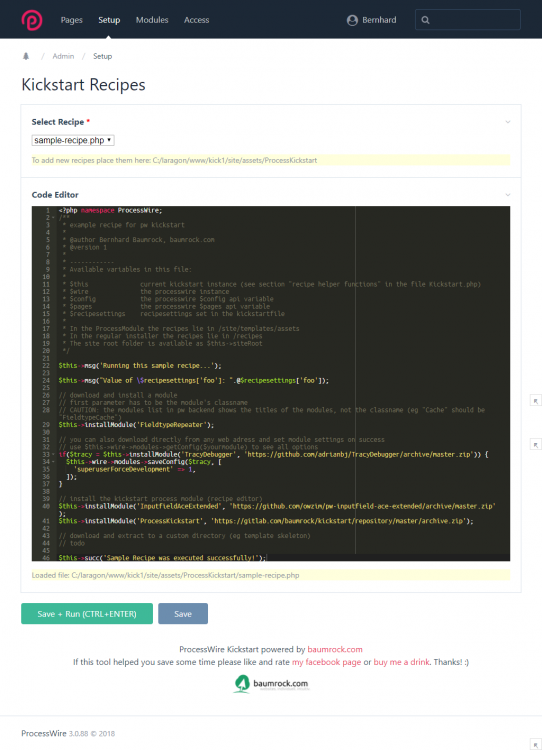This screenshot has height=750, width=542.
Task: Fold the saveConfig block at line 34
Action: tap(53, 462)
